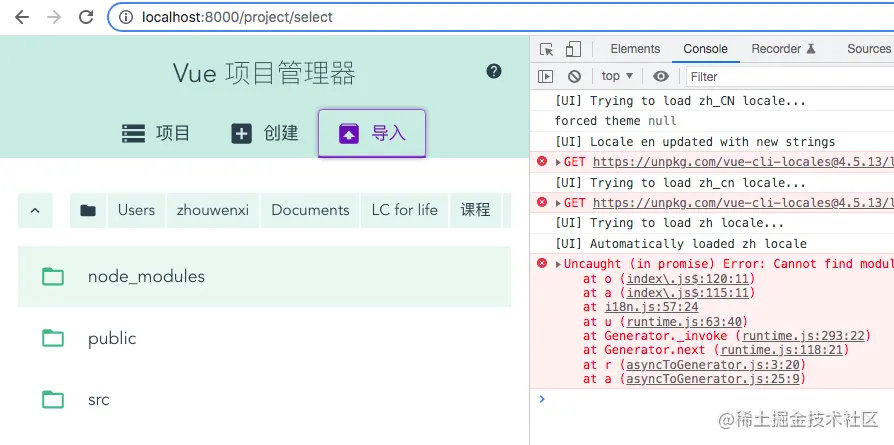This screenshot has height=445, width=894.
Task: Clear the console with the ban icon
Action: point(574,76)
